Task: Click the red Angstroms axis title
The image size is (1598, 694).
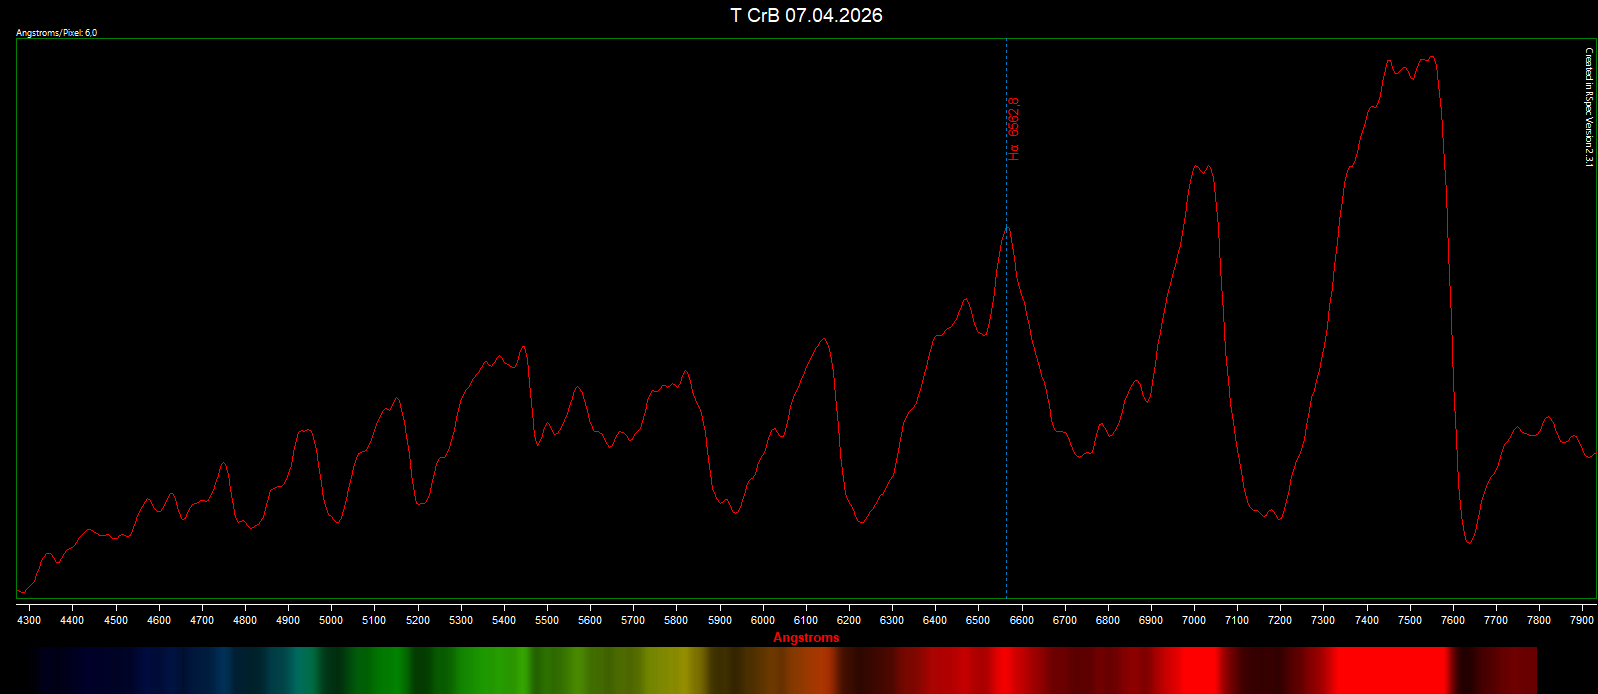Action: [x=806, y=638]
